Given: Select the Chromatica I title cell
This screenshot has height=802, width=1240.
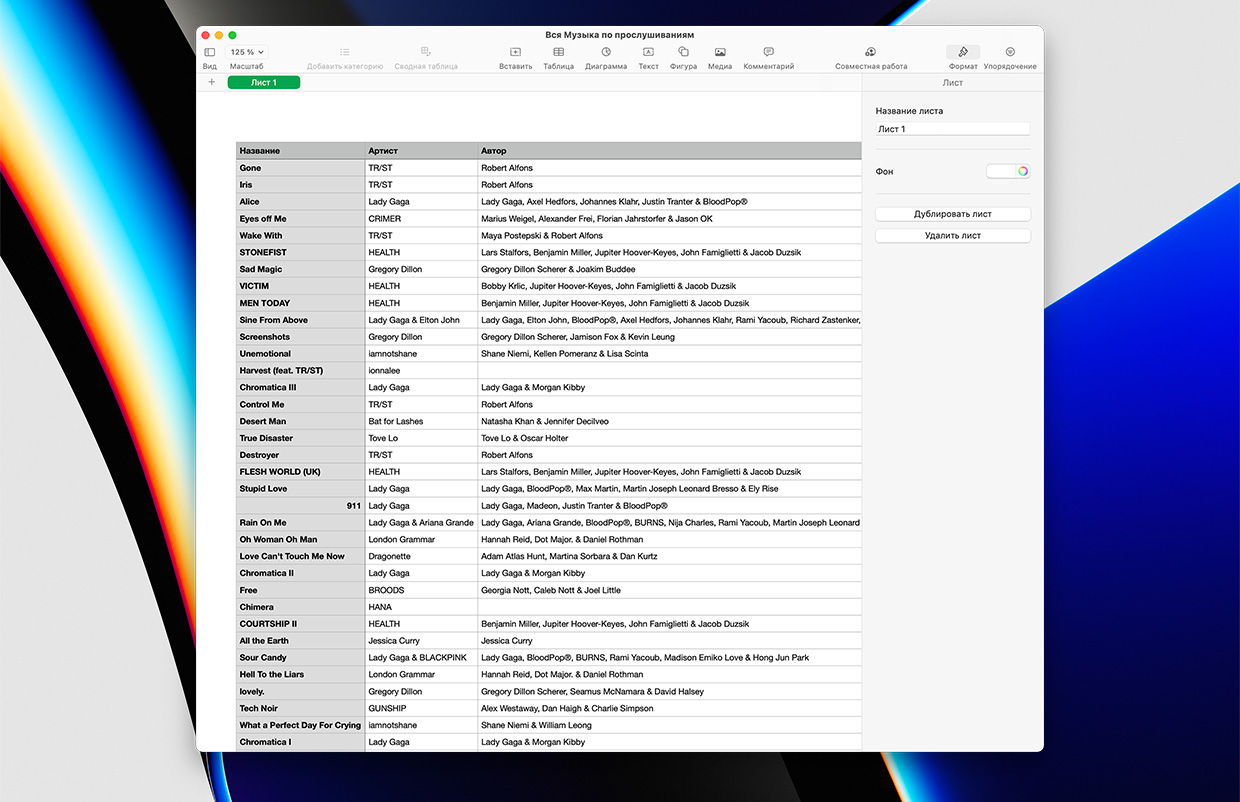Looking at the screenshot, I should (x=300, y=743).
